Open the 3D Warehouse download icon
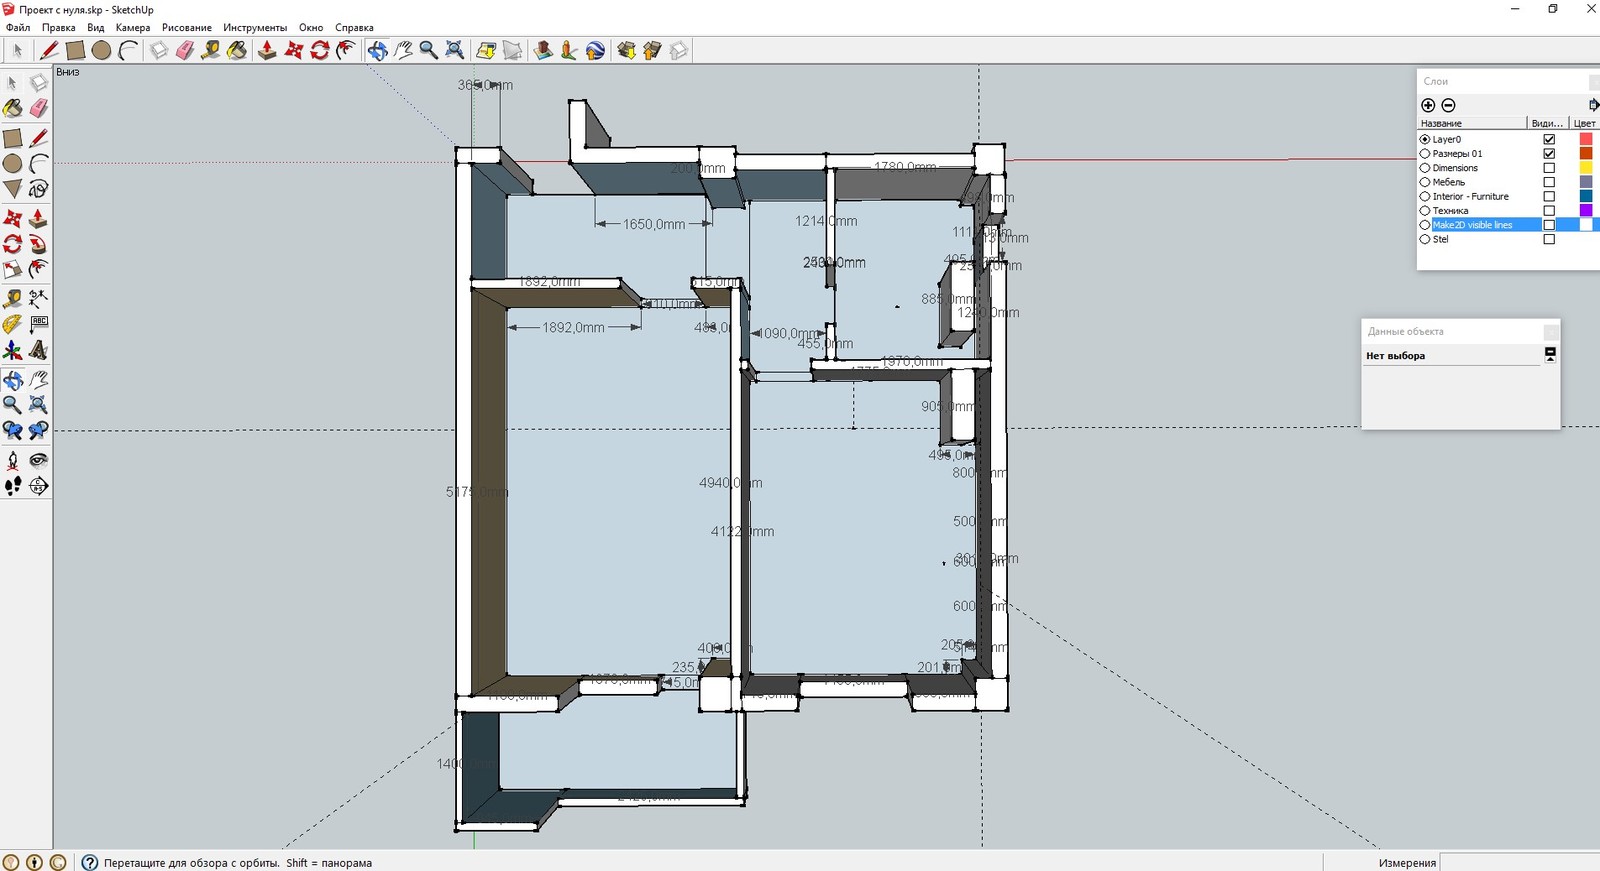1600x871 pixels. (626, 50)
